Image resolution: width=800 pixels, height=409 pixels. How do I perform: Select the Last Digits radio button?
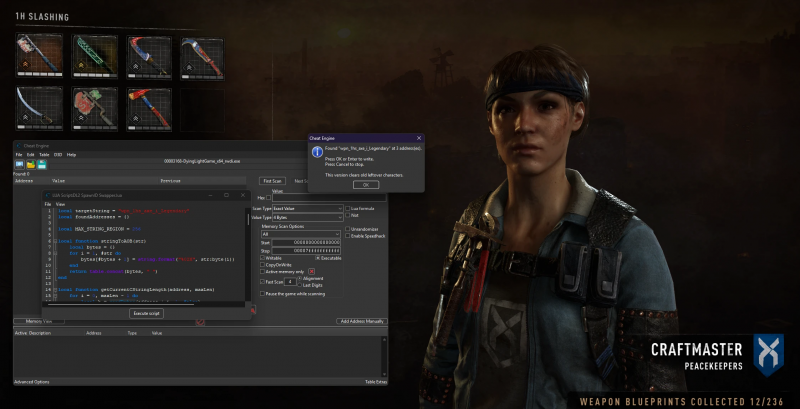pyautogui.click(x=299, y=285)
